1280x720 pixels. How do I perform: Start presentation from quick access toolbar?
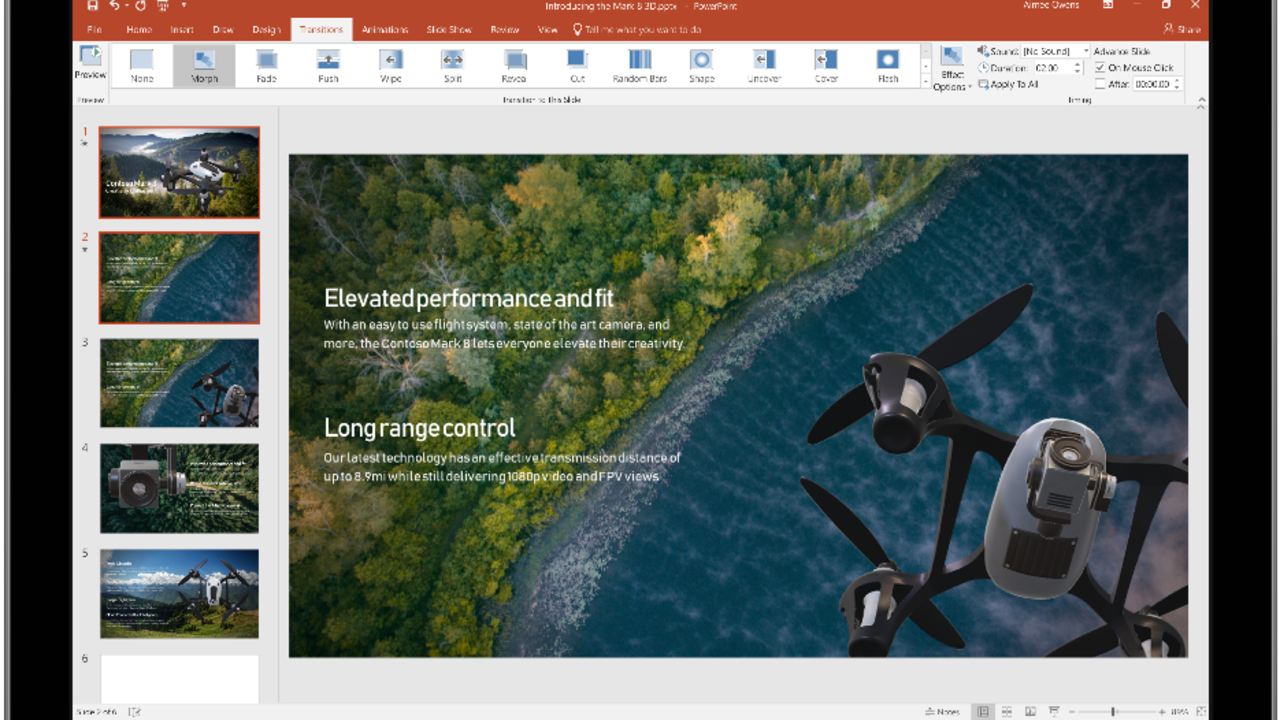coord(161,5)
